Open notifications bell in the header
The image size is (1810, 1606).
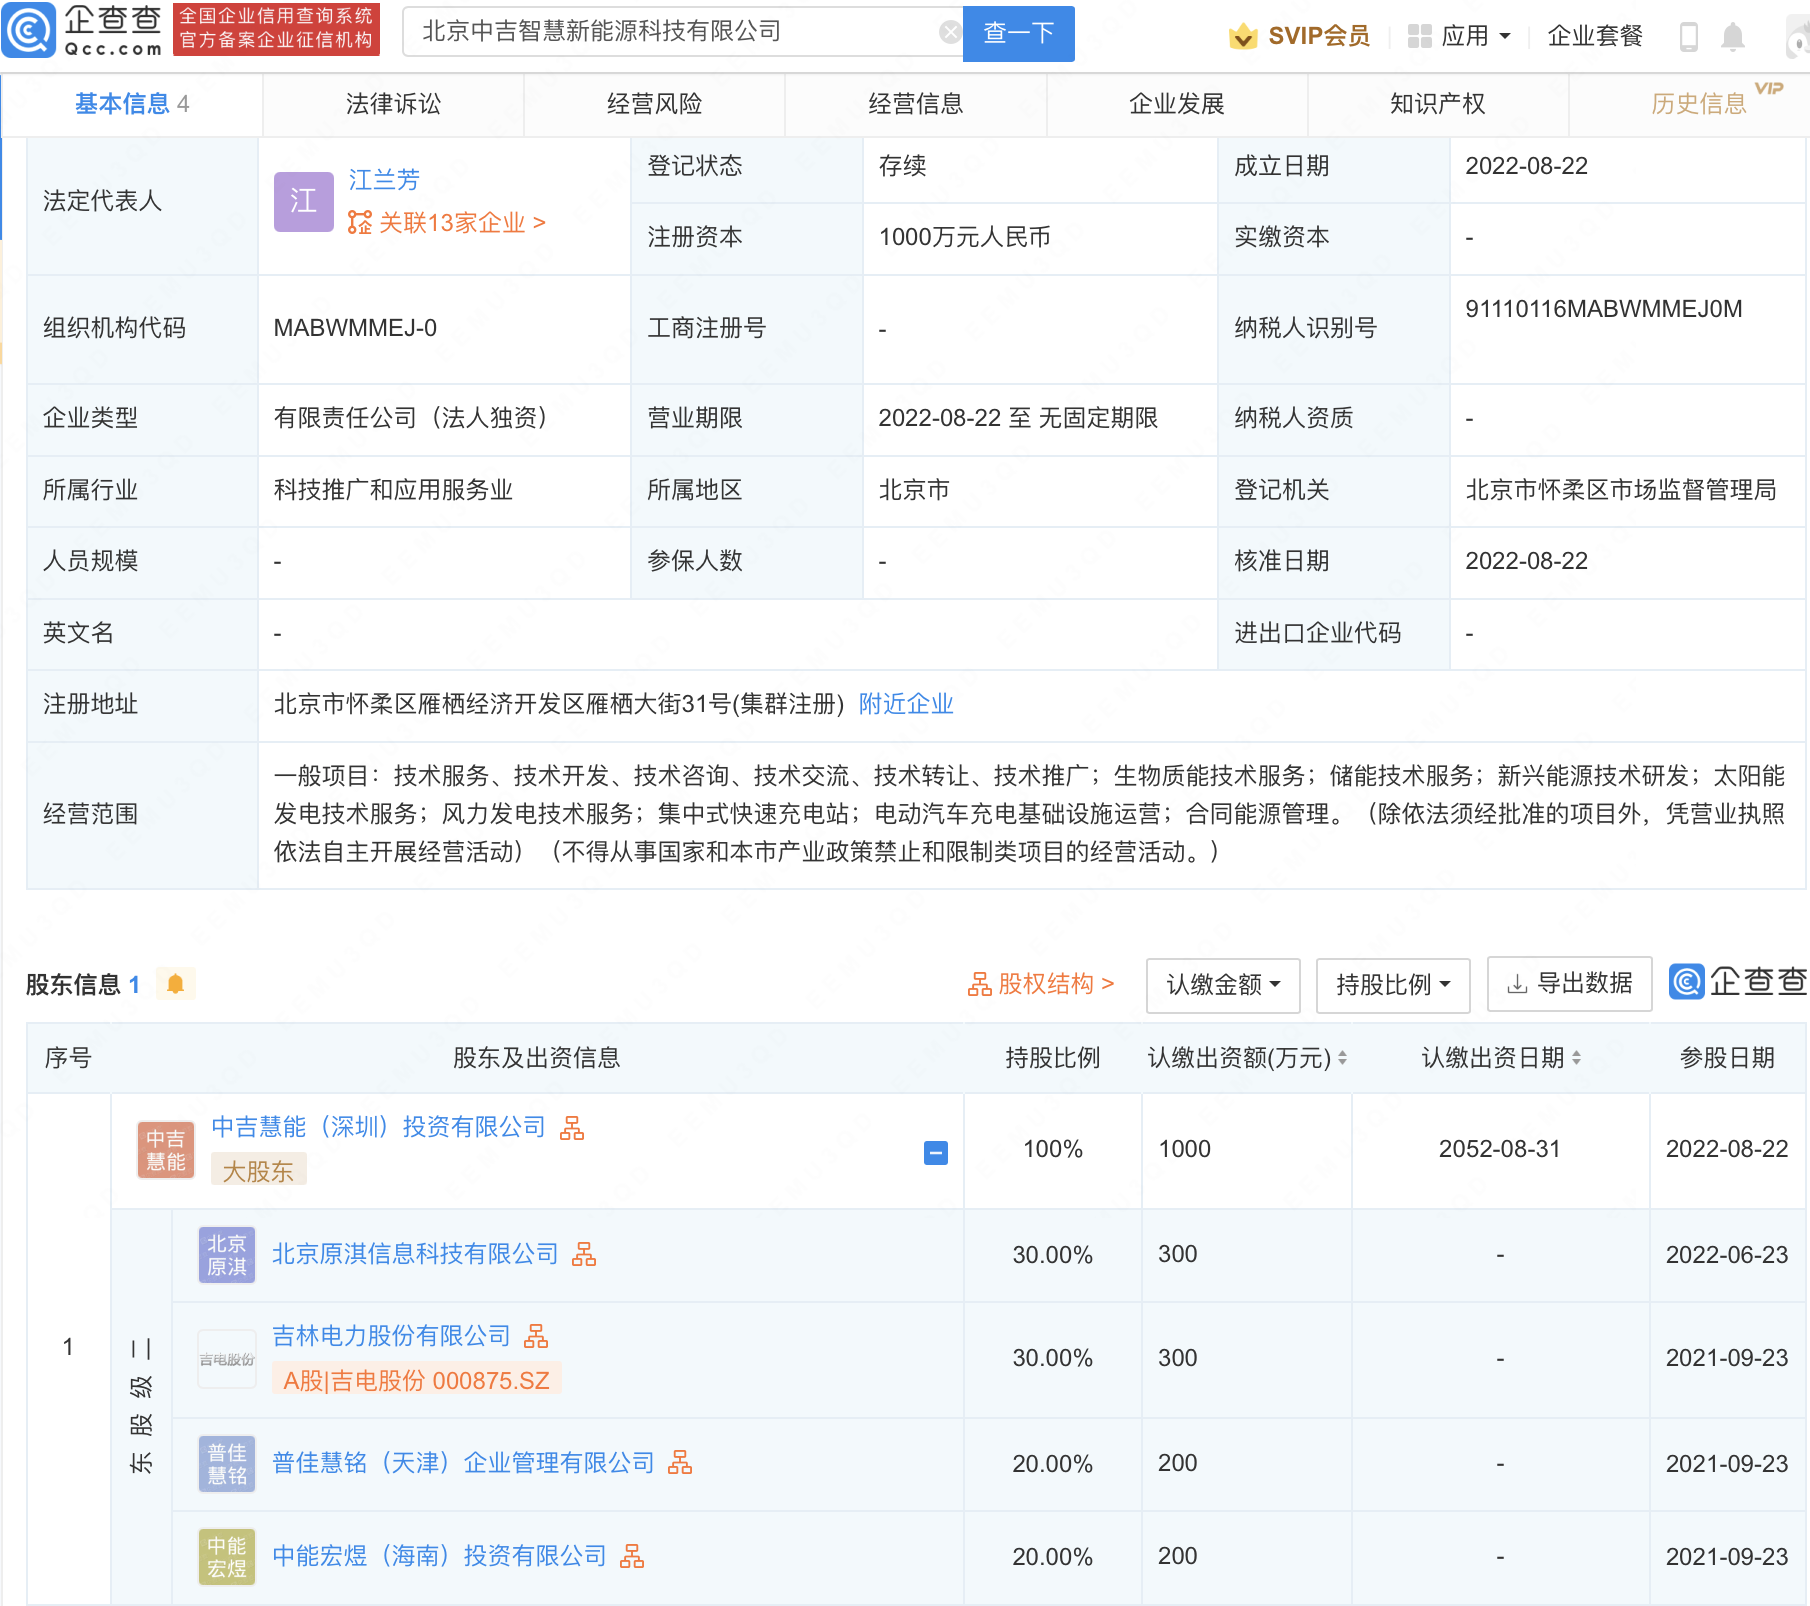coord(1733,37)
